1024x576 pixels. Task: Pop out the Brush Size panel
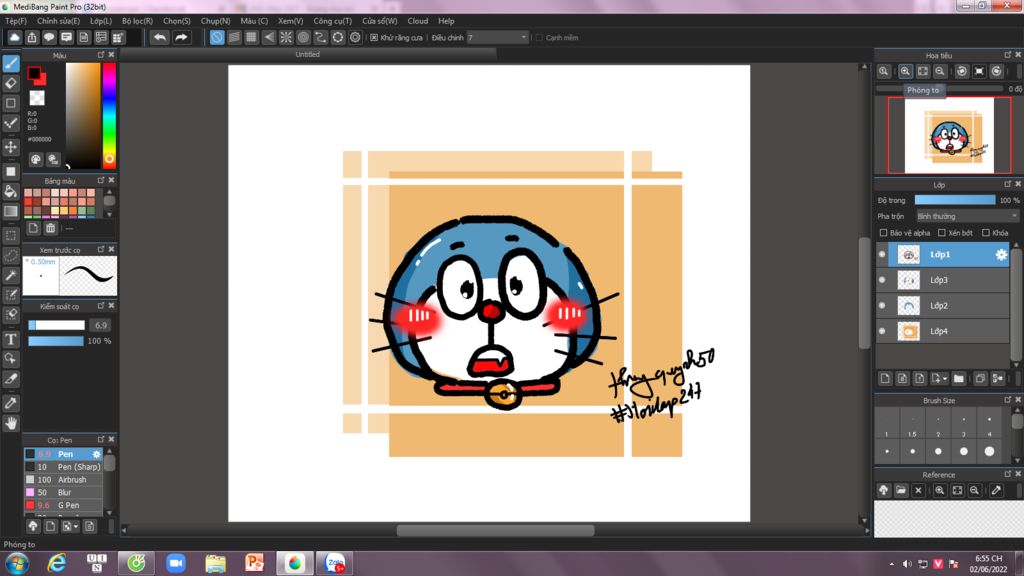point(1008,400)
